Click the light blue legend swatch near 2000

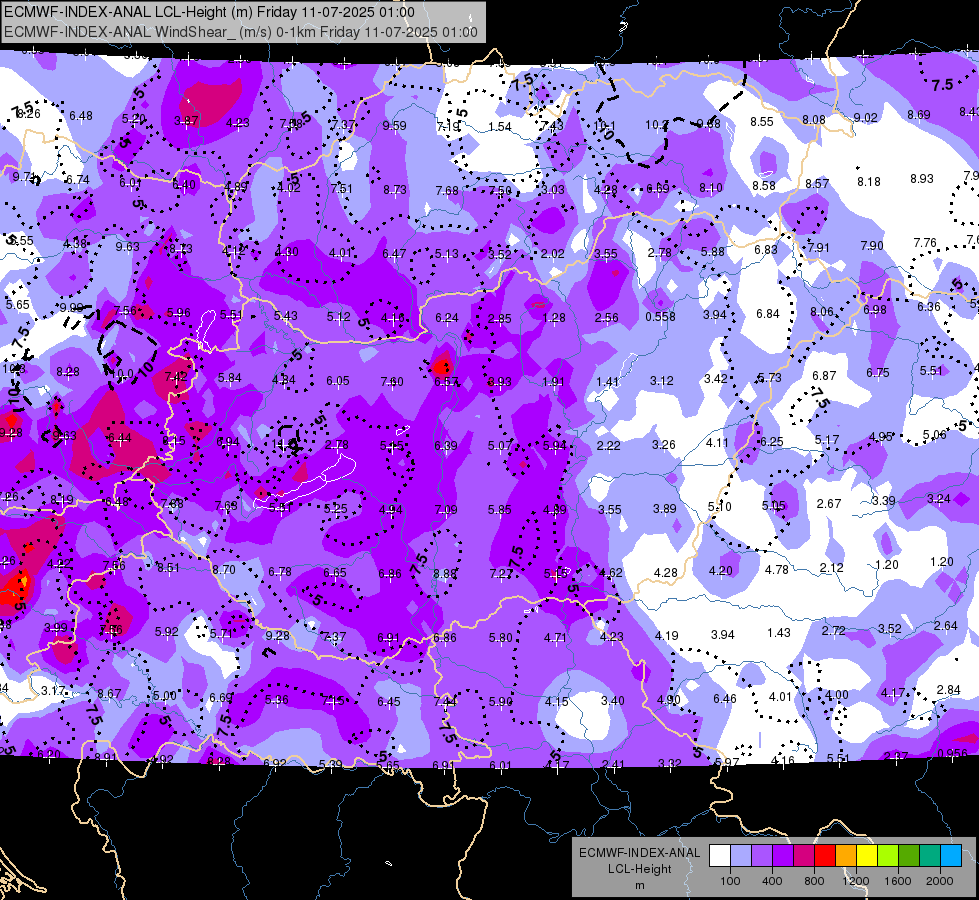(x=951, y=856)
